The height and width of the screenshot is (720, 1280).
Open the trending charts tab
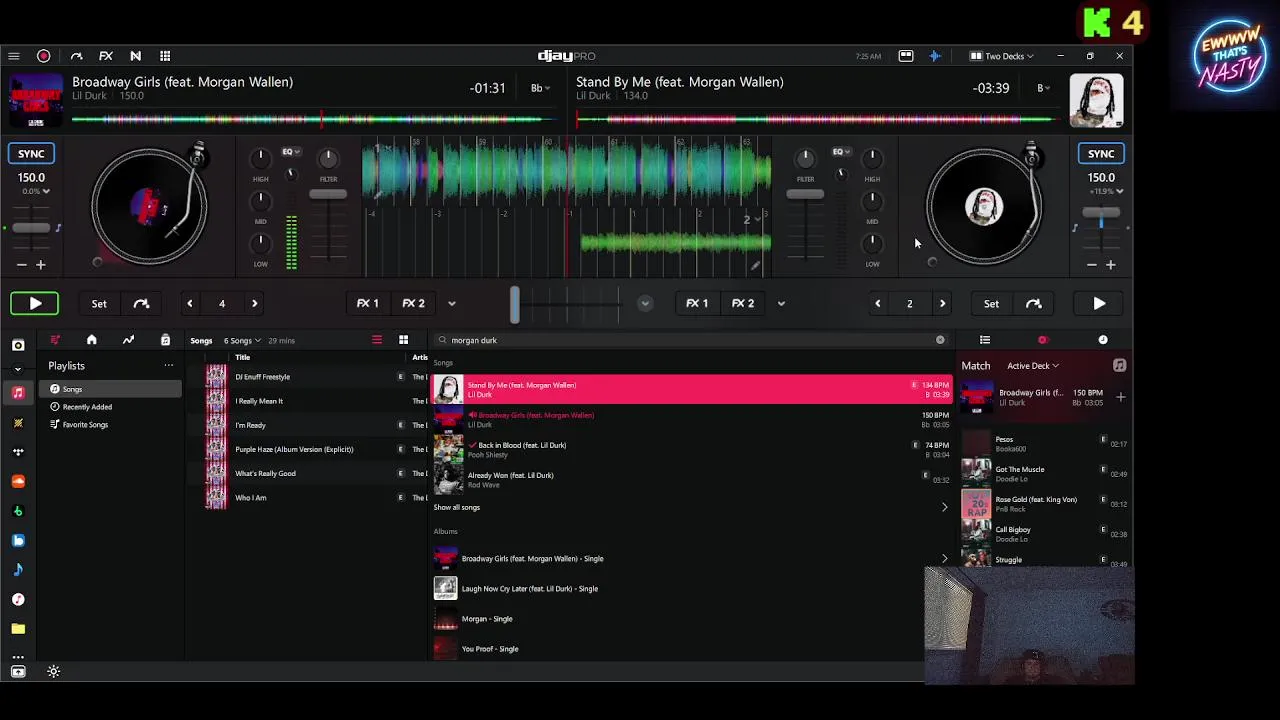coord(128,340)
